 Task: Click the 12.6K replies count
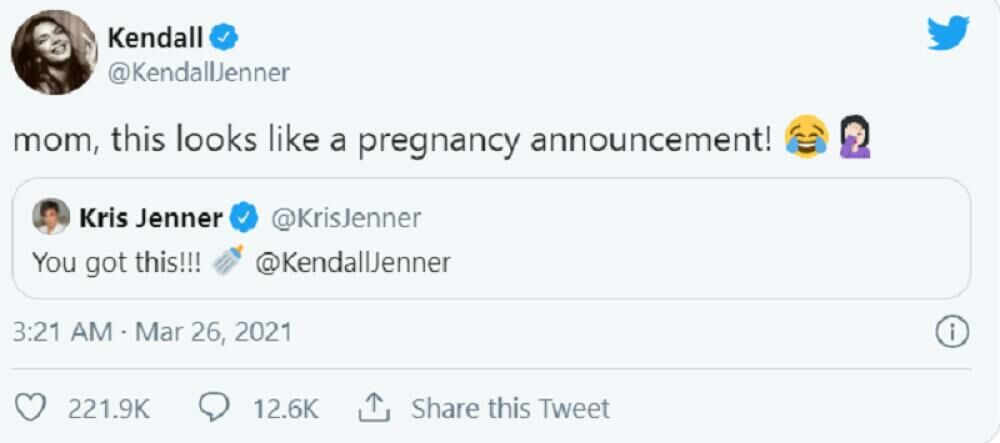(x=285, y=408)
